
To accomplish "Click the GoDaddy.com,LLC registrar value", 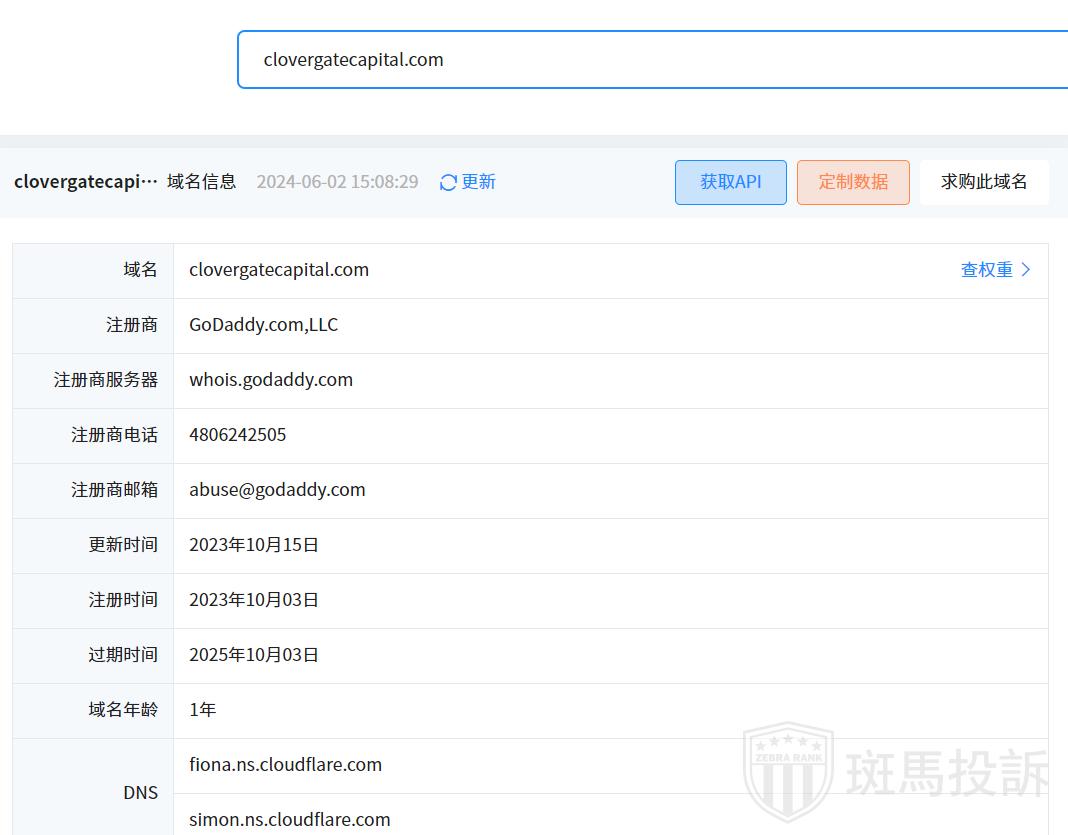I will click(x=264, y=325).
